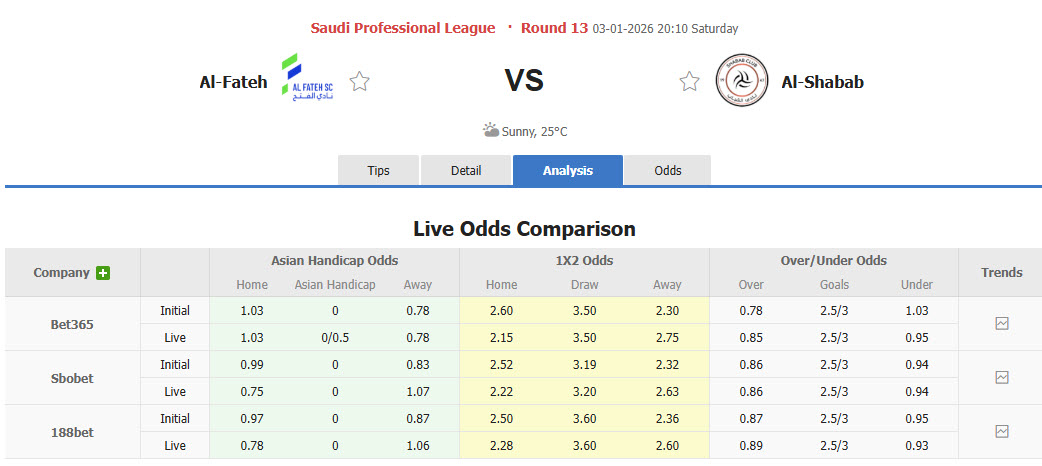Click Bet365 live home 1X2 odds 2.15

(501, 338)
